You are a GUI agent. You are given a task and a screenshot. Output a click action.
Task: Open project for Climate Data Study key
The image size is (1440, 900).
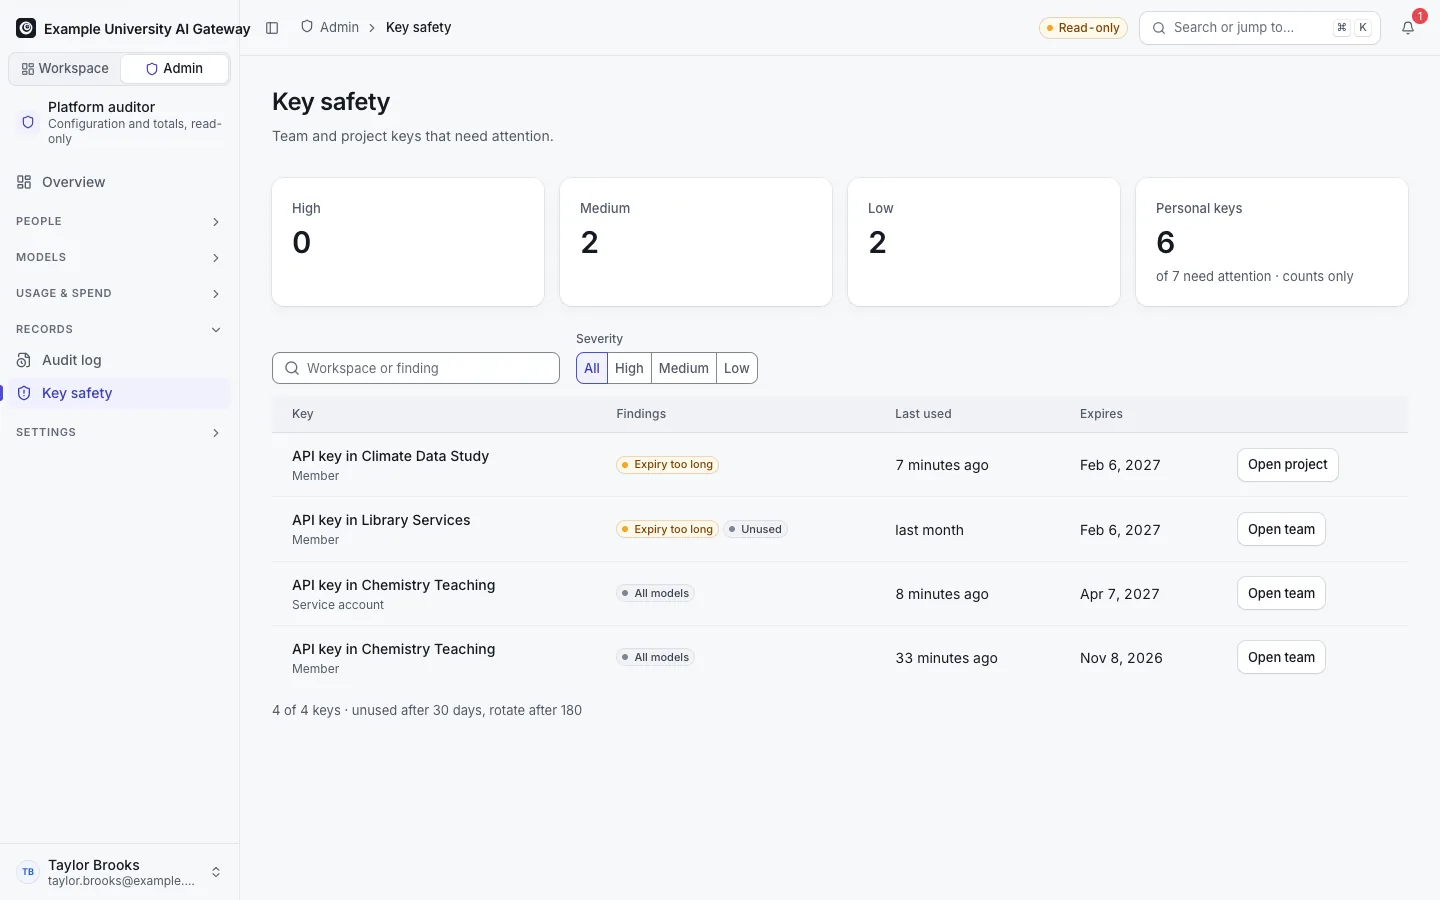click(1287, 465)
